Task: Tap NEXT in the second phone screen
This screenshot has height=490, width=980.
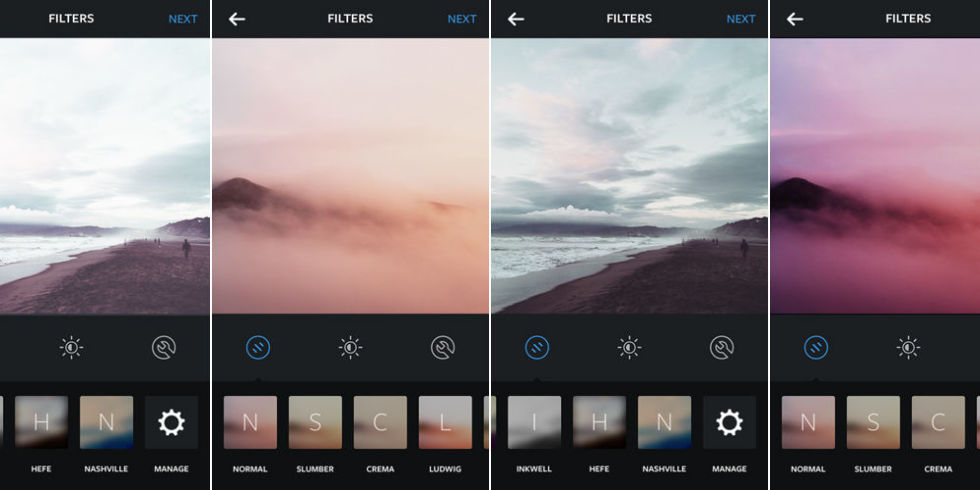Action: [462, 19]
